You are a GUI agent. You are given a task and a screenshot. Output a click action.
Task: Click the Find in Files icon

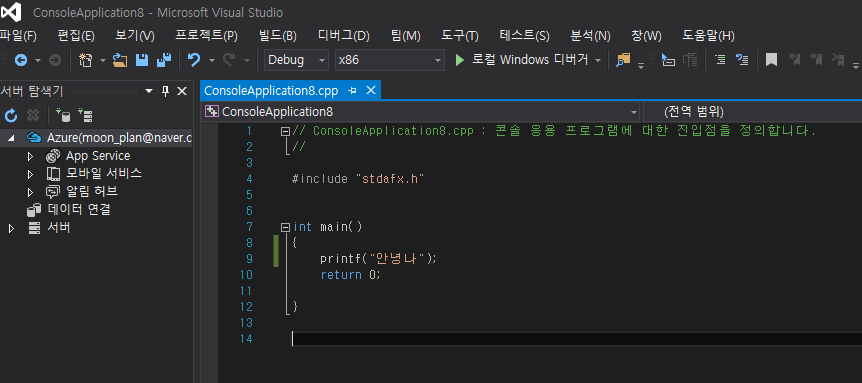[623, 60]
